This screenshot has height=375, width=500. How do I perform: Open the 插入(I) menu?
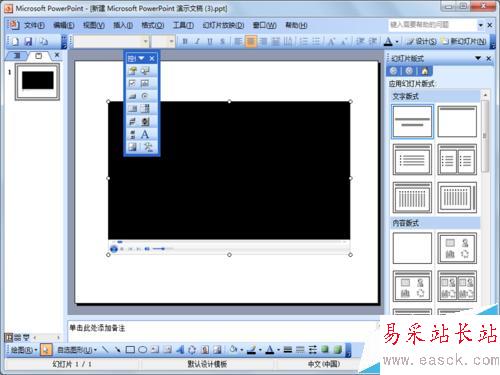(x=123, y=25)
